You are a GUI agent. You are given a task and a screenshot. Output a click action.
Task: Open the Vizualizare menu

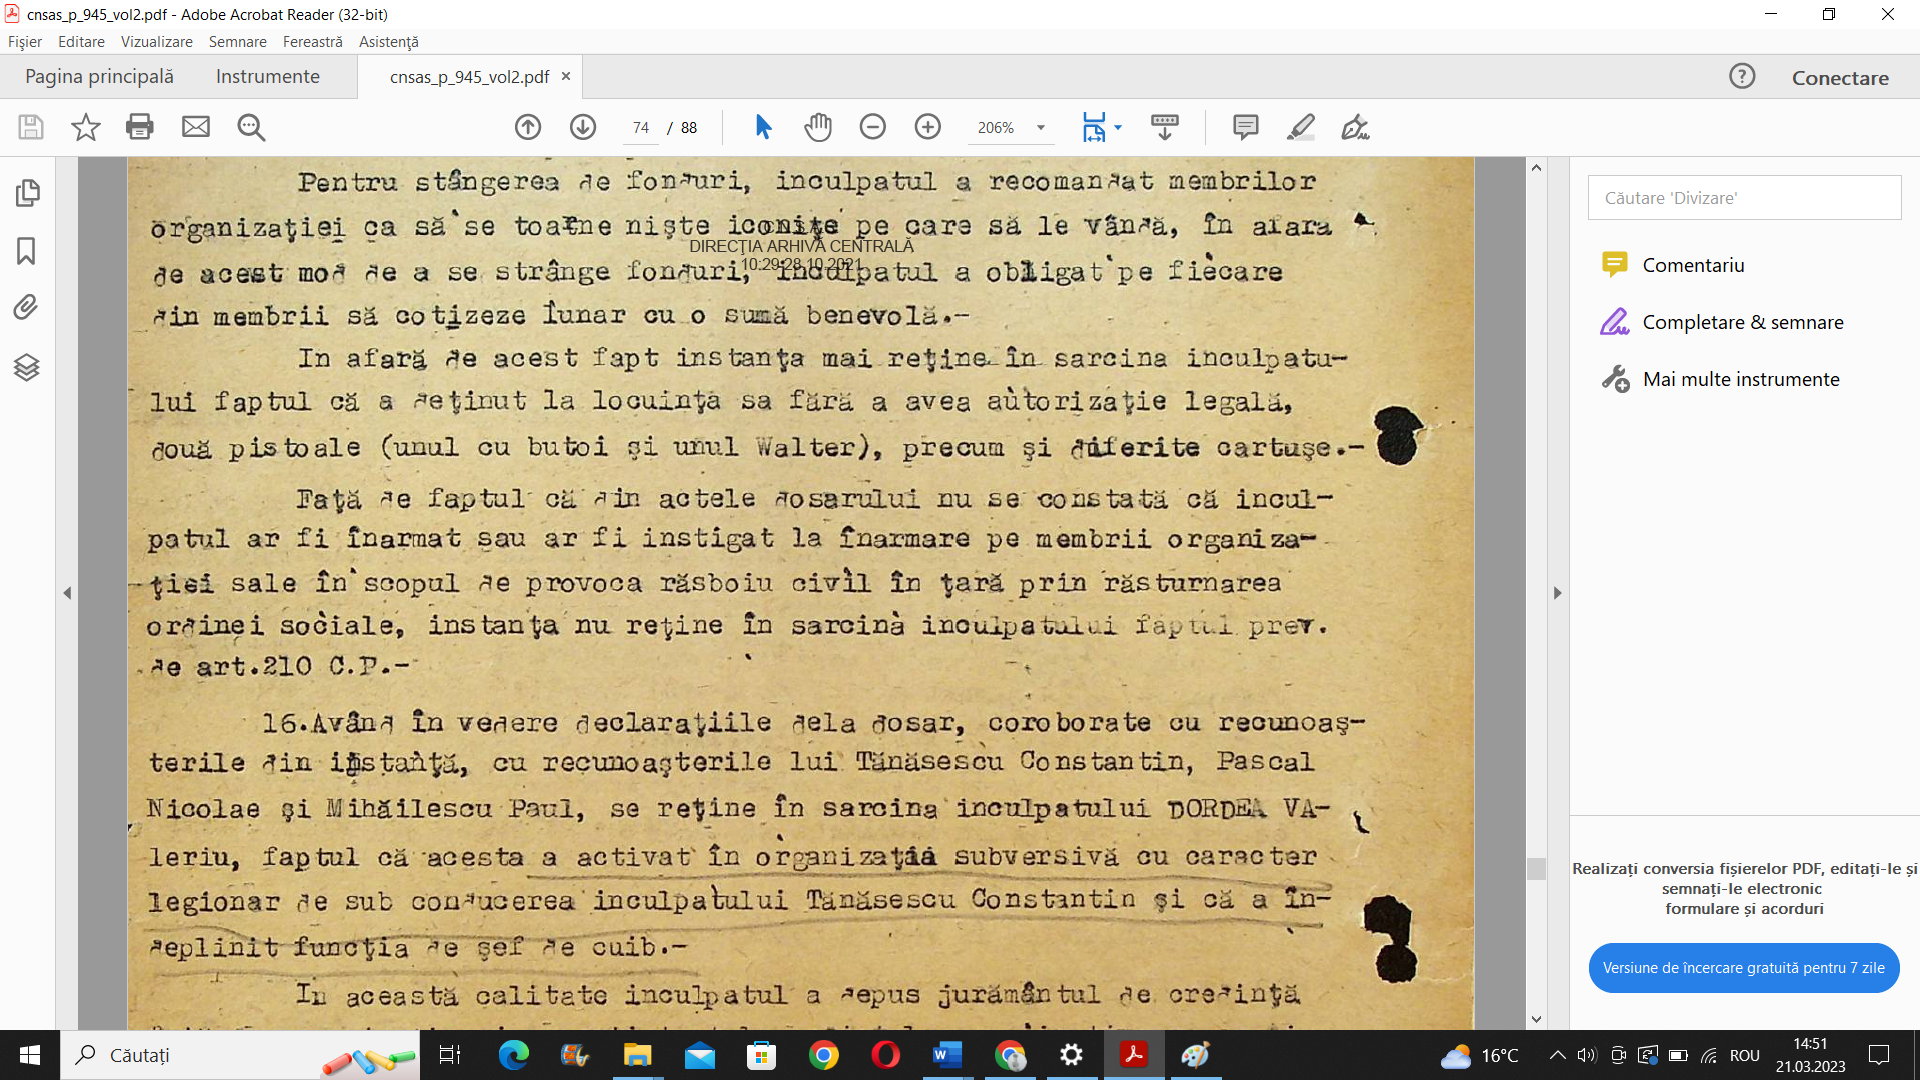click(x=156, y=42)
